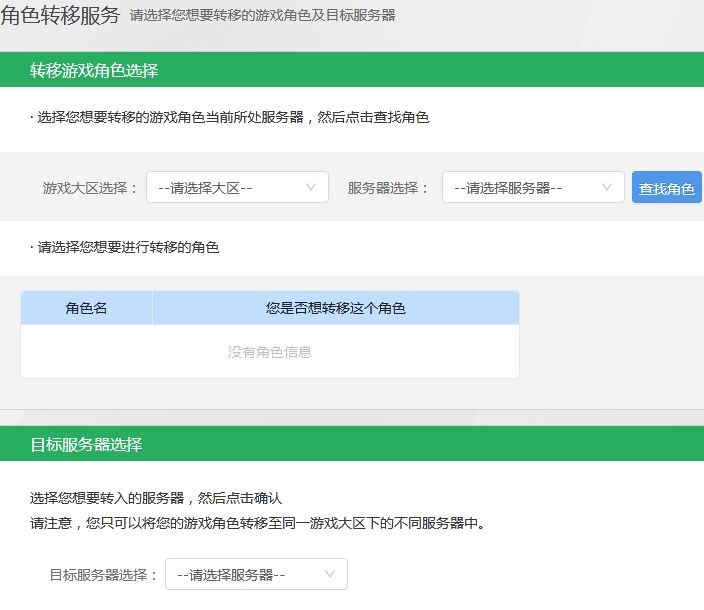Click the 服务器选择 field label
This screenshot has width=704, height=610.
coord(387,188)
